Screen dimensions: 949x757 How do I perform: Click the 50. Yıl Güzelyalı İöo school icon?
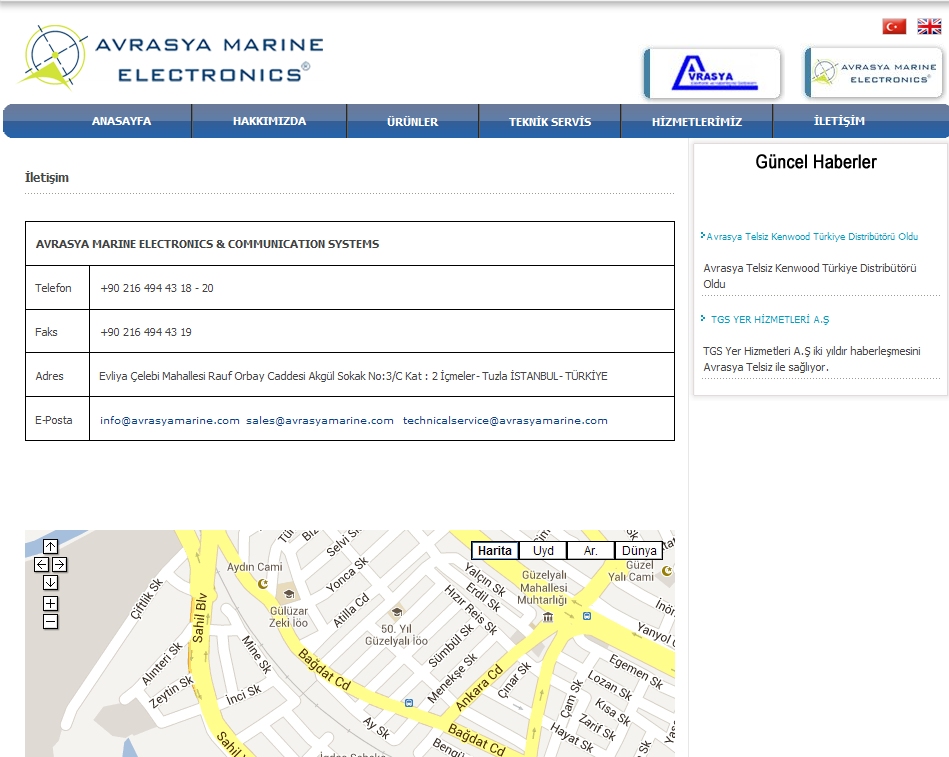[x=397, y=612]
